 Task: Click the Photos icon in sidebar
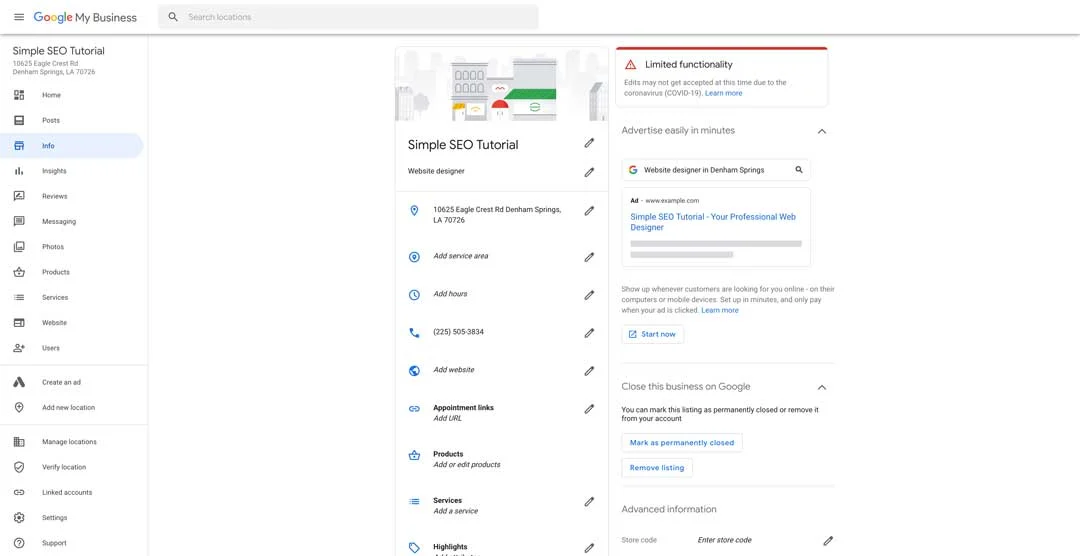[19, 247]
